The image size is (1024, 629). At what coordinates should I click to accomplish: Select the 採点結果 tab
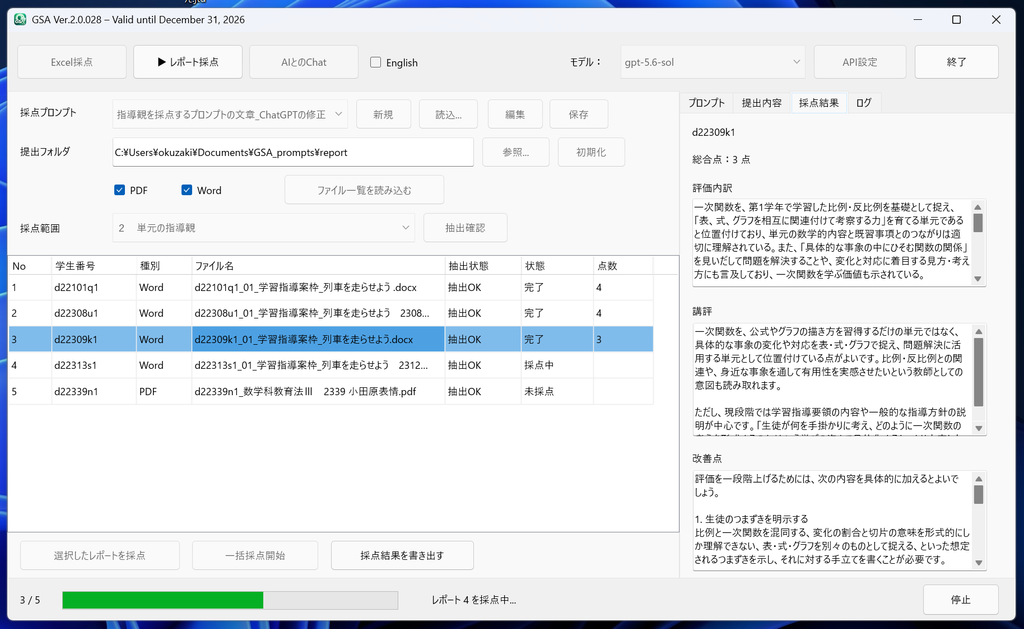pos(819,103)
